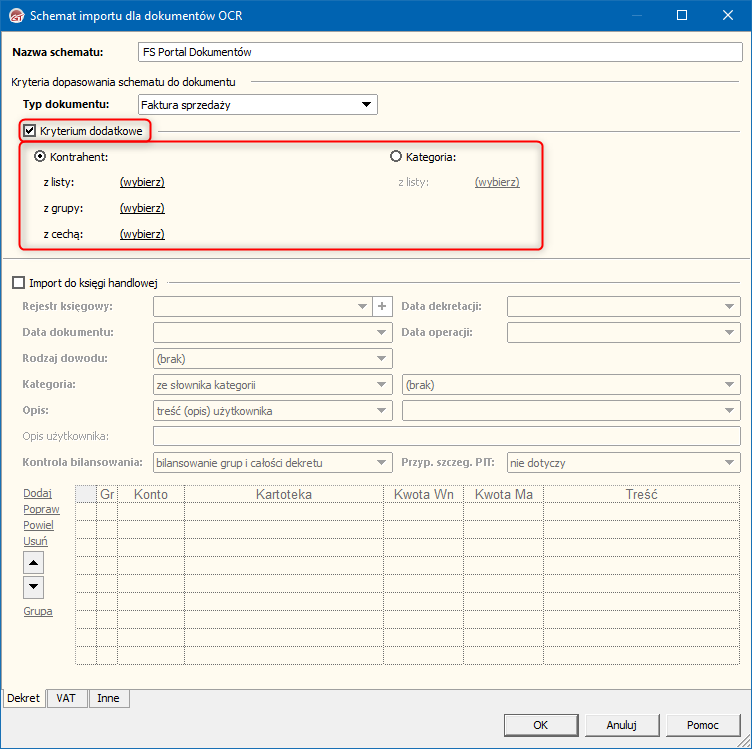Image resolution: width=752 pixels, height=749 pixels.
Task: Click the OK button
Action: tap(540, 725)
